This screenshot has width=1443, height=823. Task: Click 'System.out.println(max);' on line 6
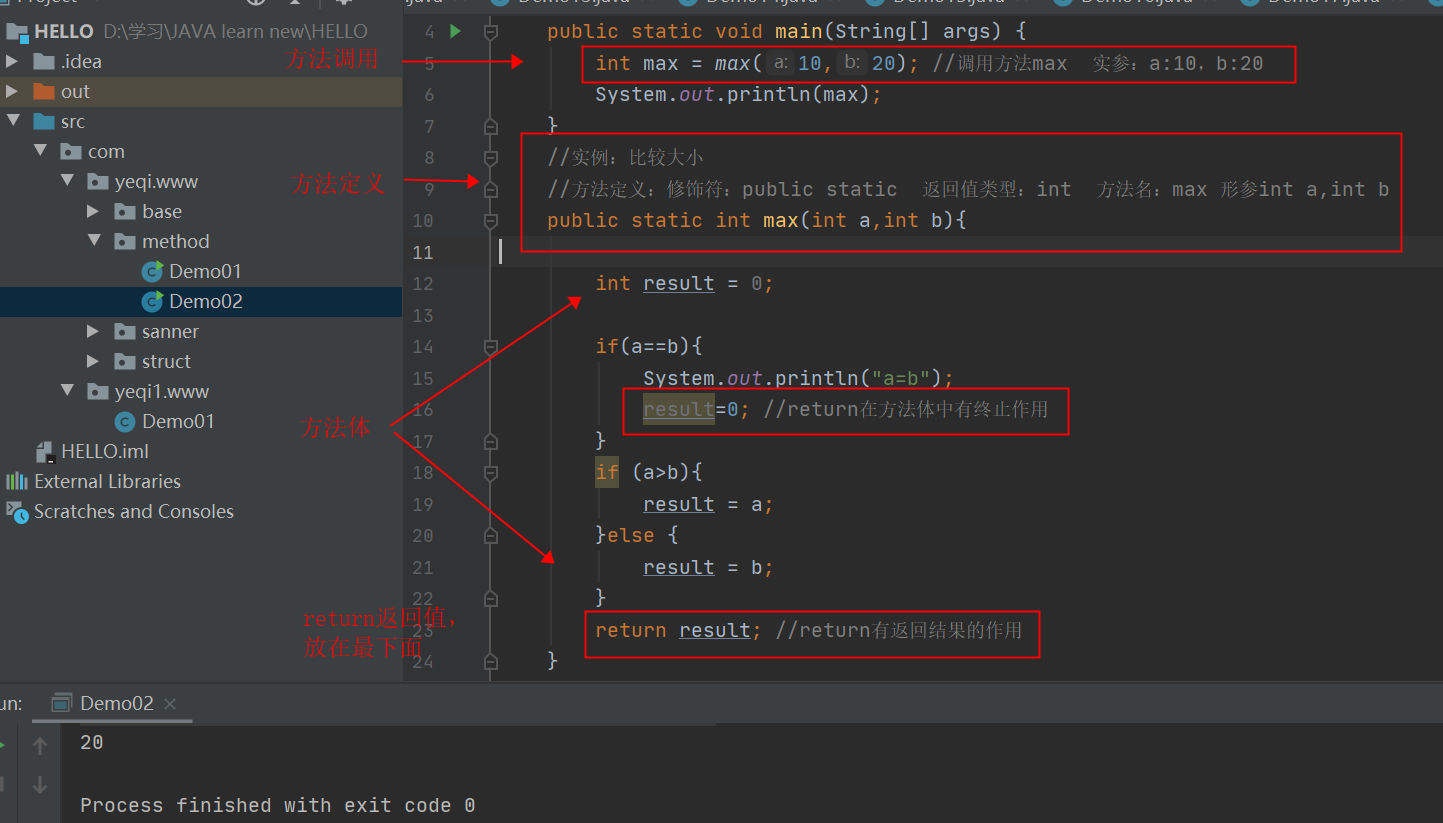click(x=739, y=94)
